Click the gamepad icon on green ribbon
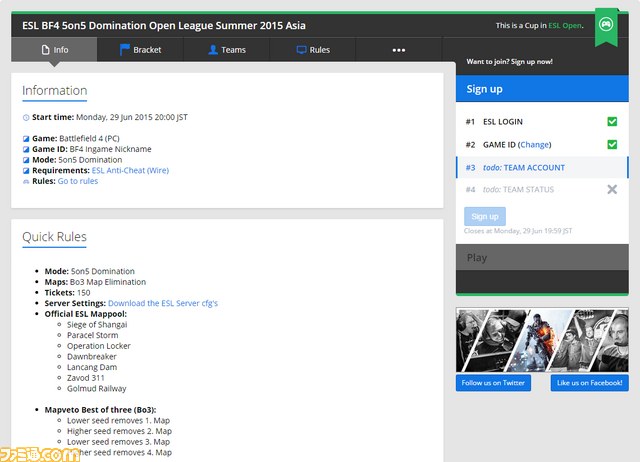 point(606,24)
